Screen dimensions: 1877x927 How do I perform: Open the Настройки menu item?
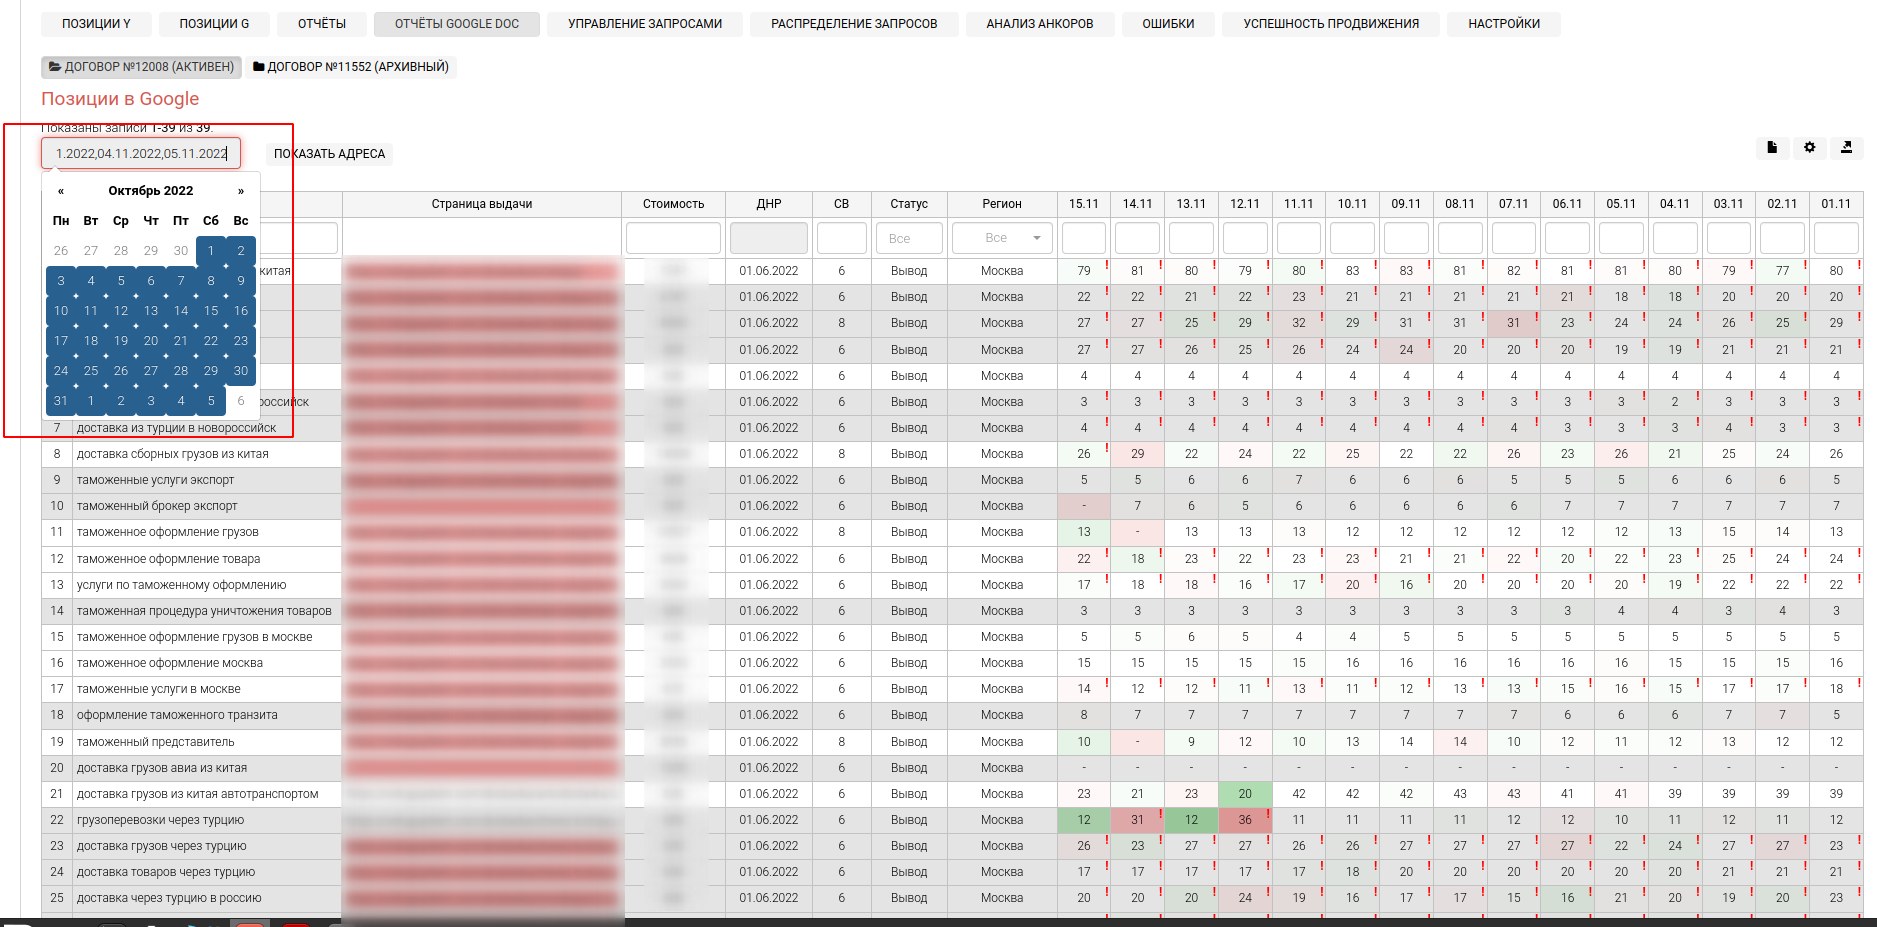coord(1503,24)
